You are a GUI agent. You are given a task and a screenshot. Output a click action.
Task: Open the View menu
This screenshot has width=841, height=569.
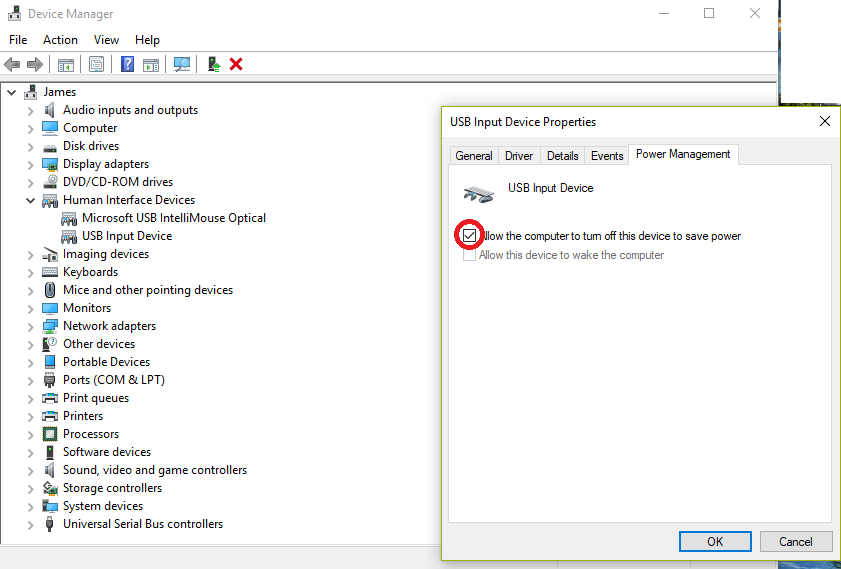pos(106,40)
